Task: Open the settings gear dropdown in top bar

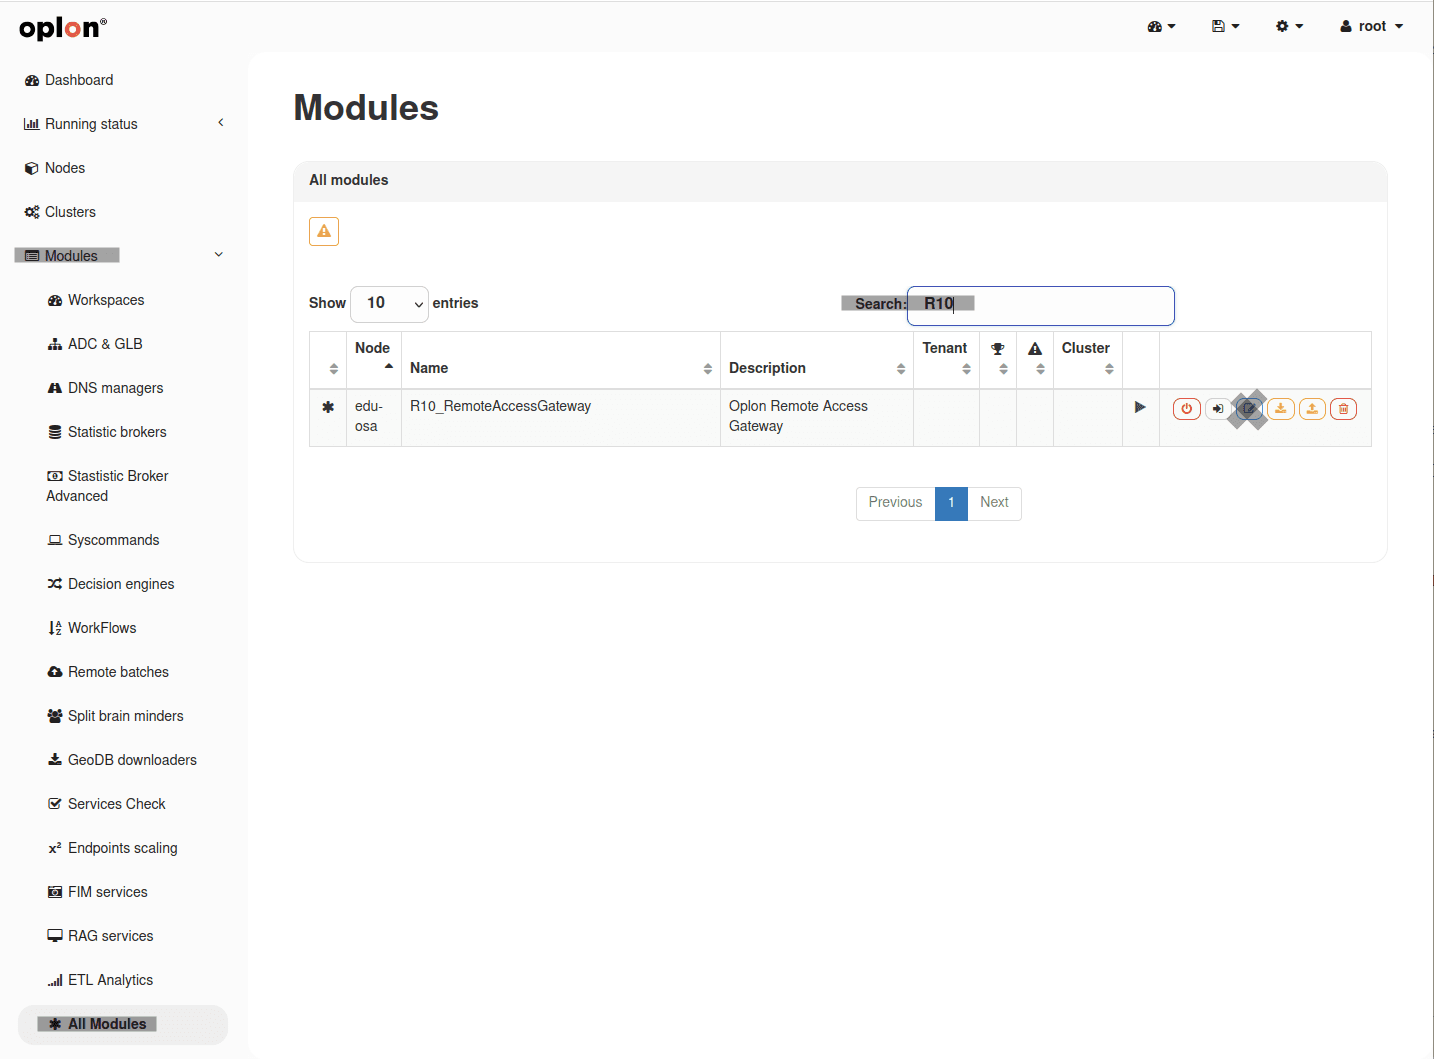Action: (1289, 26)
